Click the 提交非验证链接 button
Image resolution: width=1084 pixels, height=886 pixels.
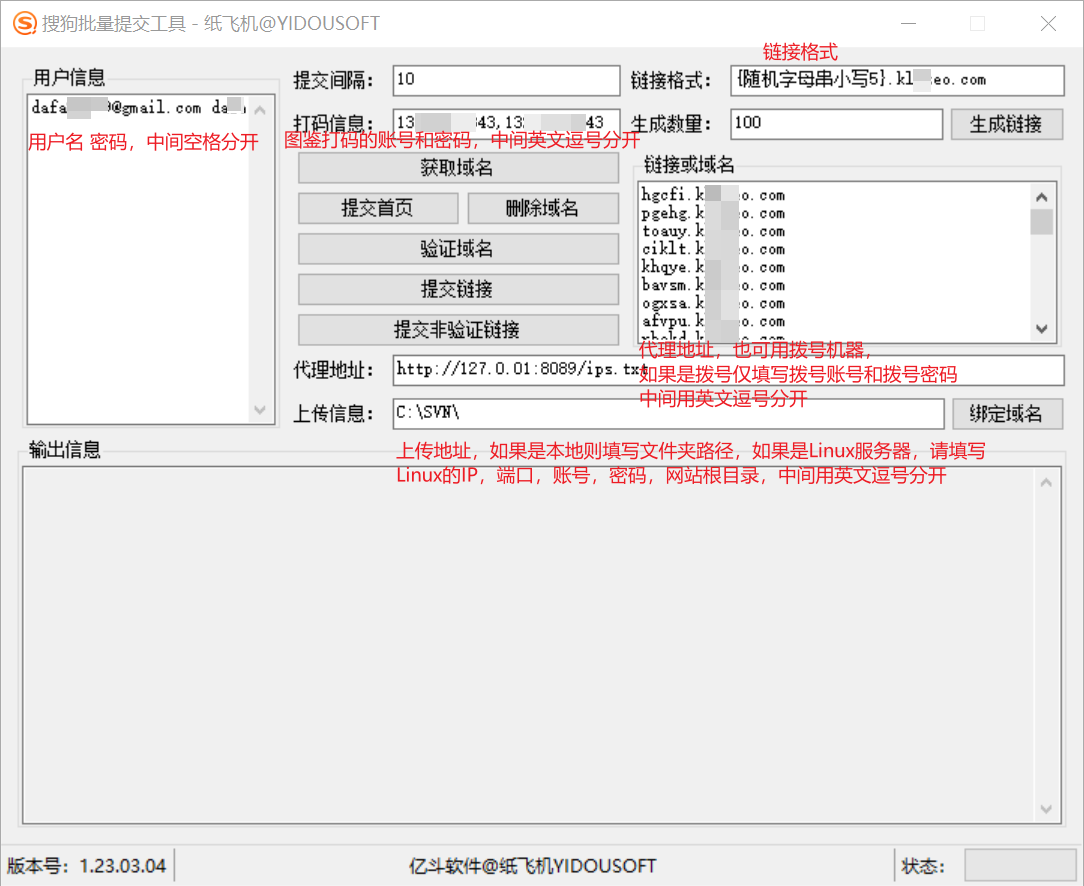pyautogui.click(x=458, y=330)
